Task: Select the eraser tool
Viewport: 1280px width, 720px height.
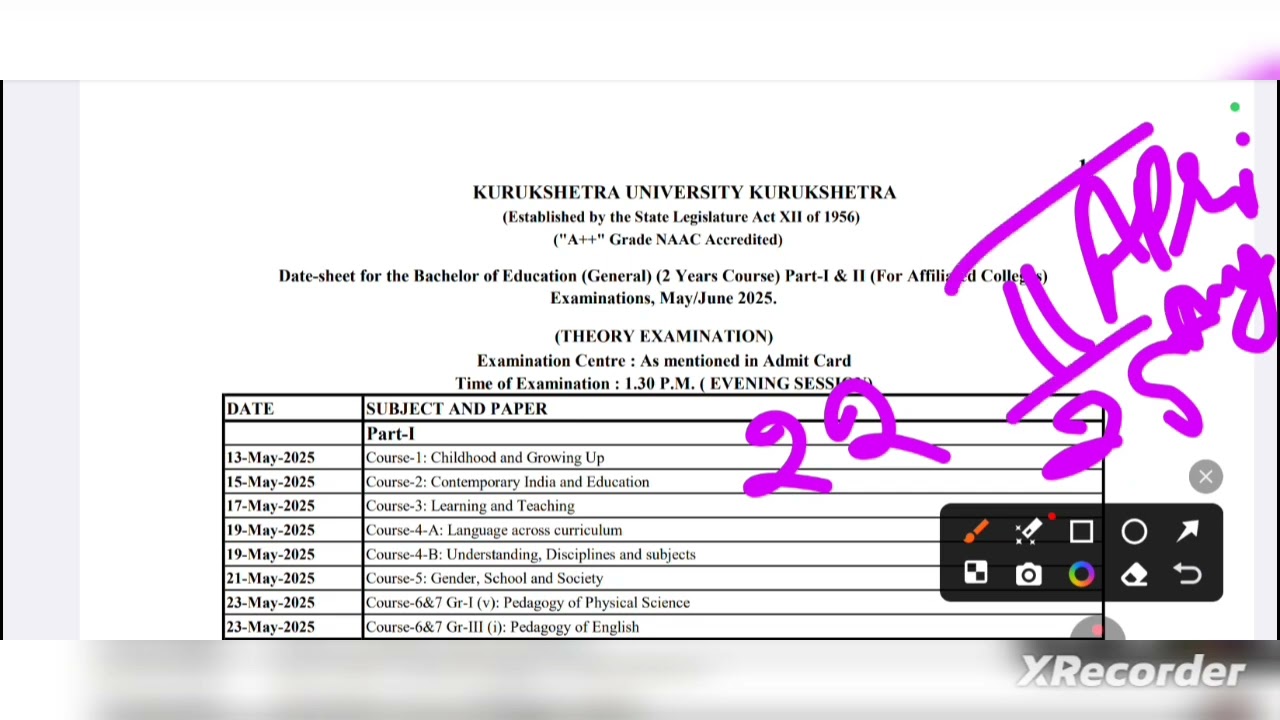Action: click(x=1134, y=575)
